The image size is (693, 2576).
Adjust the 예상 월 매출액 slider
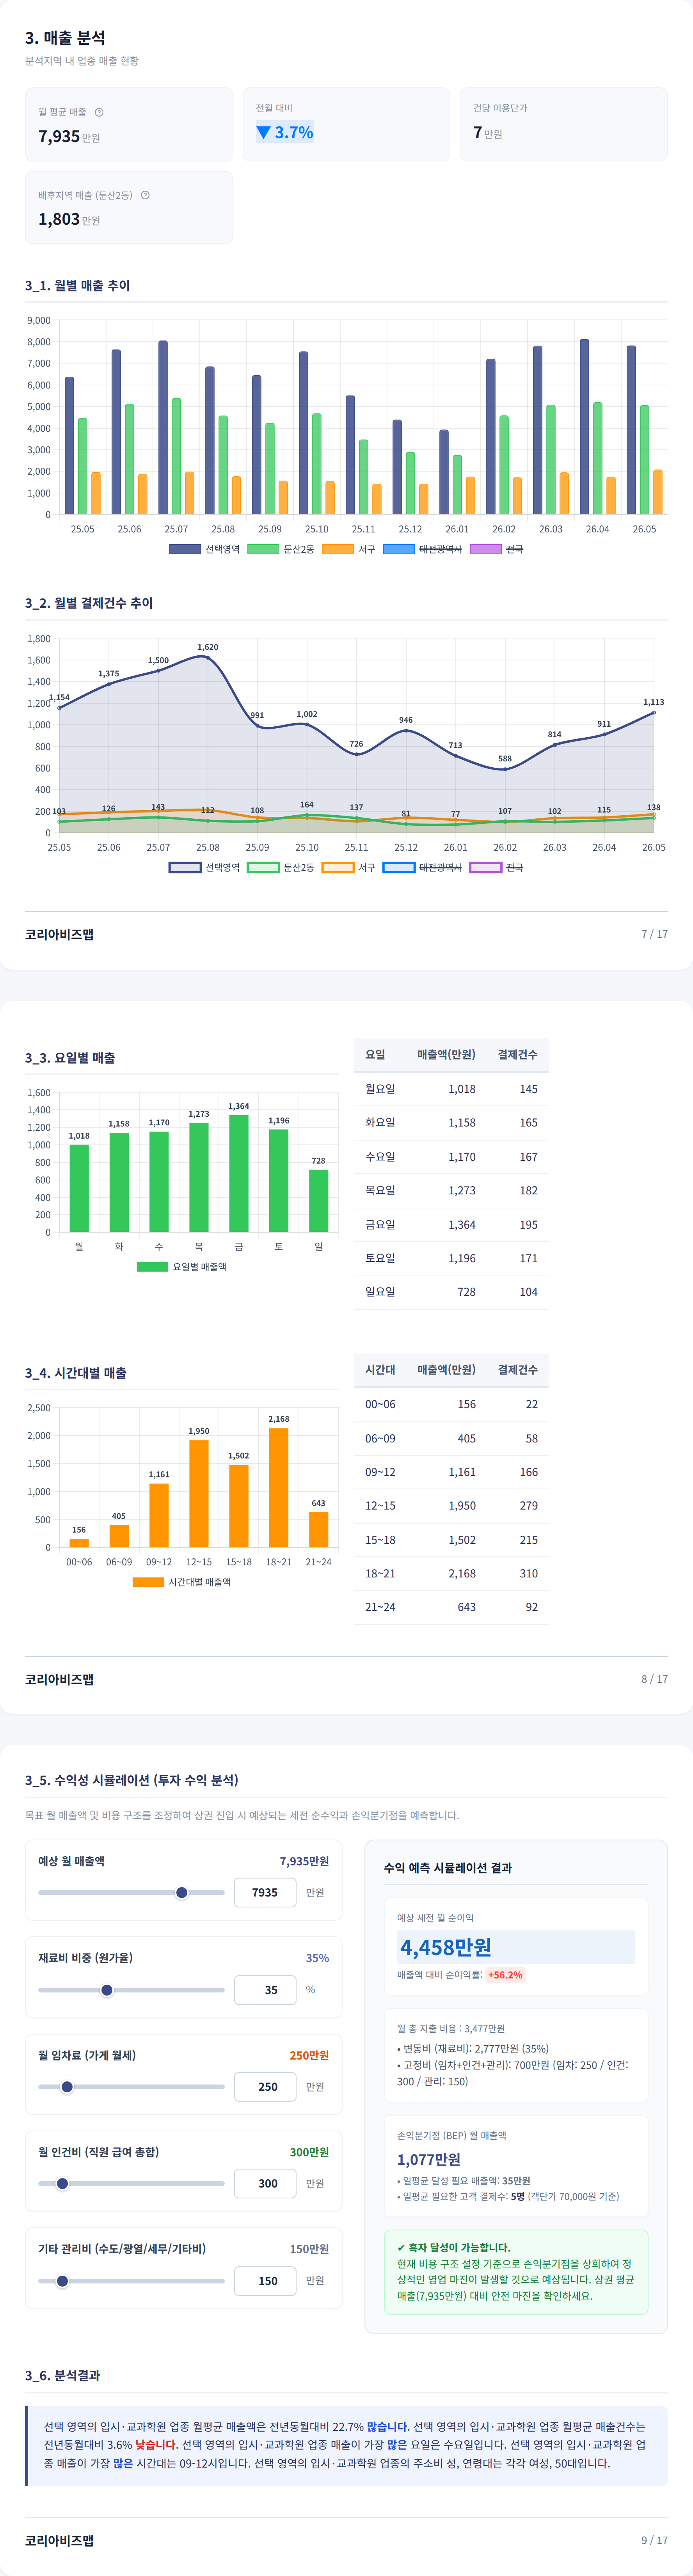(x=131, y=1892)
